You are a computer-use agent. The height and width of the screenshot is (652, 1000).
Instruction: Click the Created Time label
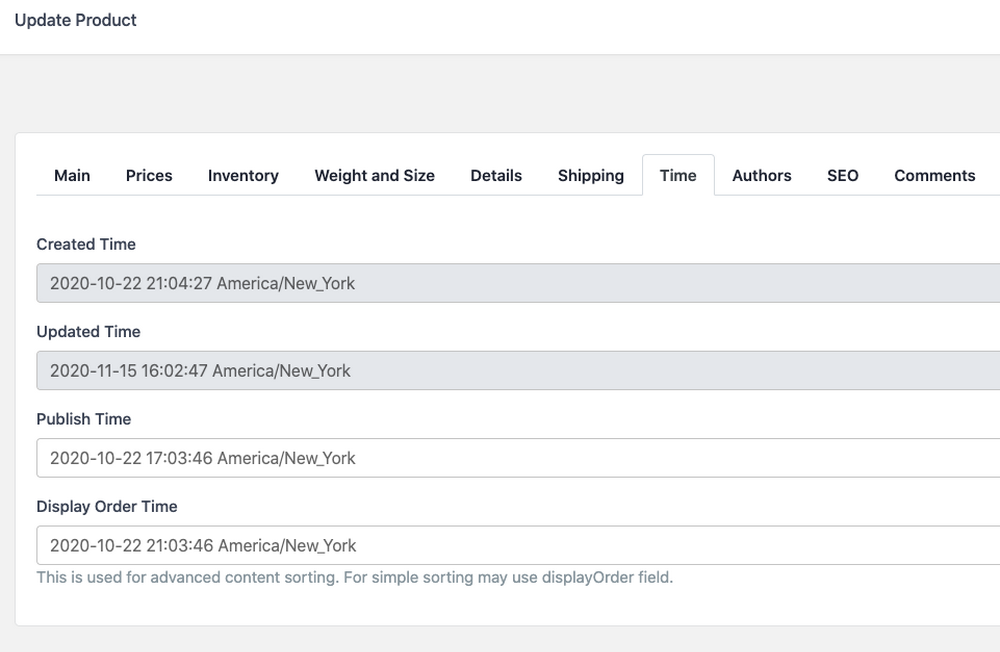coord(86,244)
